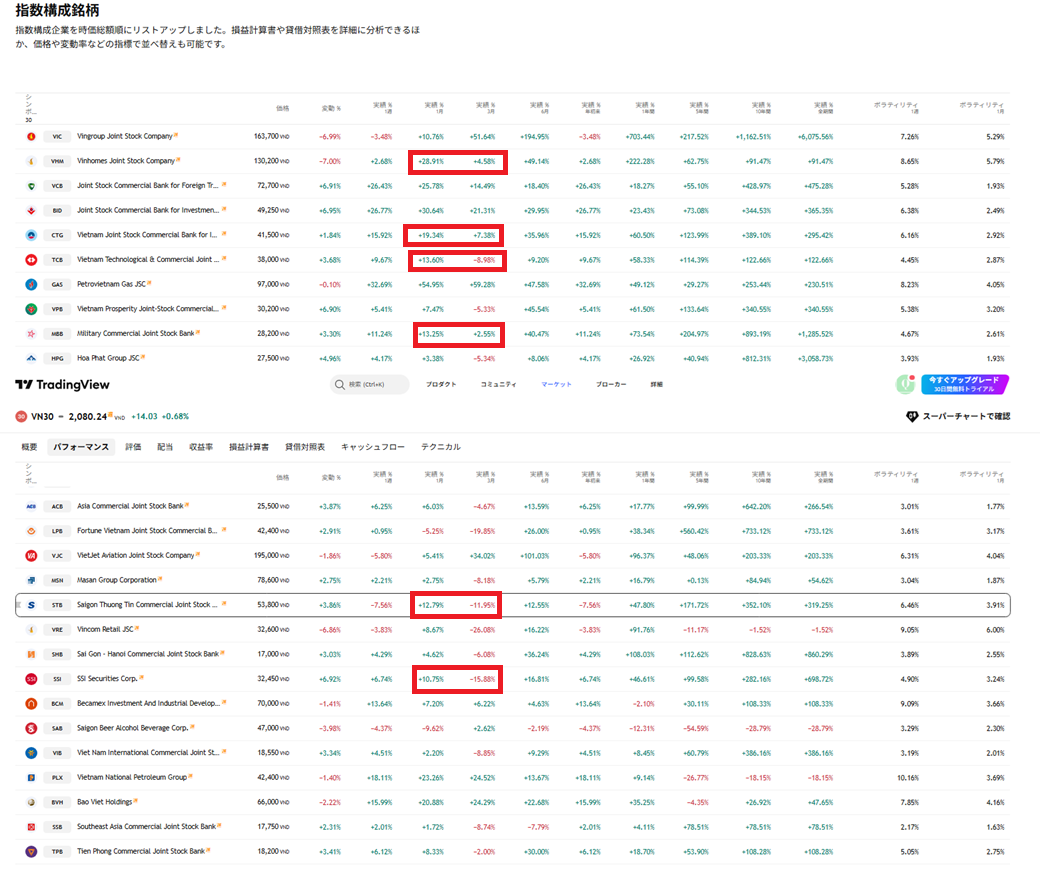Click スーパーチャートで確認 button

coord(958,416)
